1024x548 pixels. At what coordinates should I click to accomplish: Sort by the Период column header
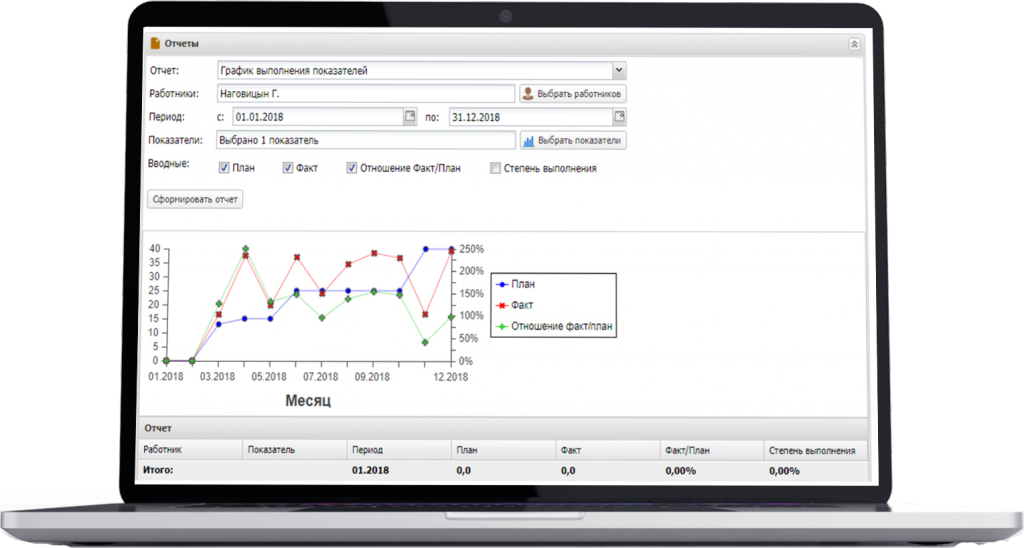[399, 449]
